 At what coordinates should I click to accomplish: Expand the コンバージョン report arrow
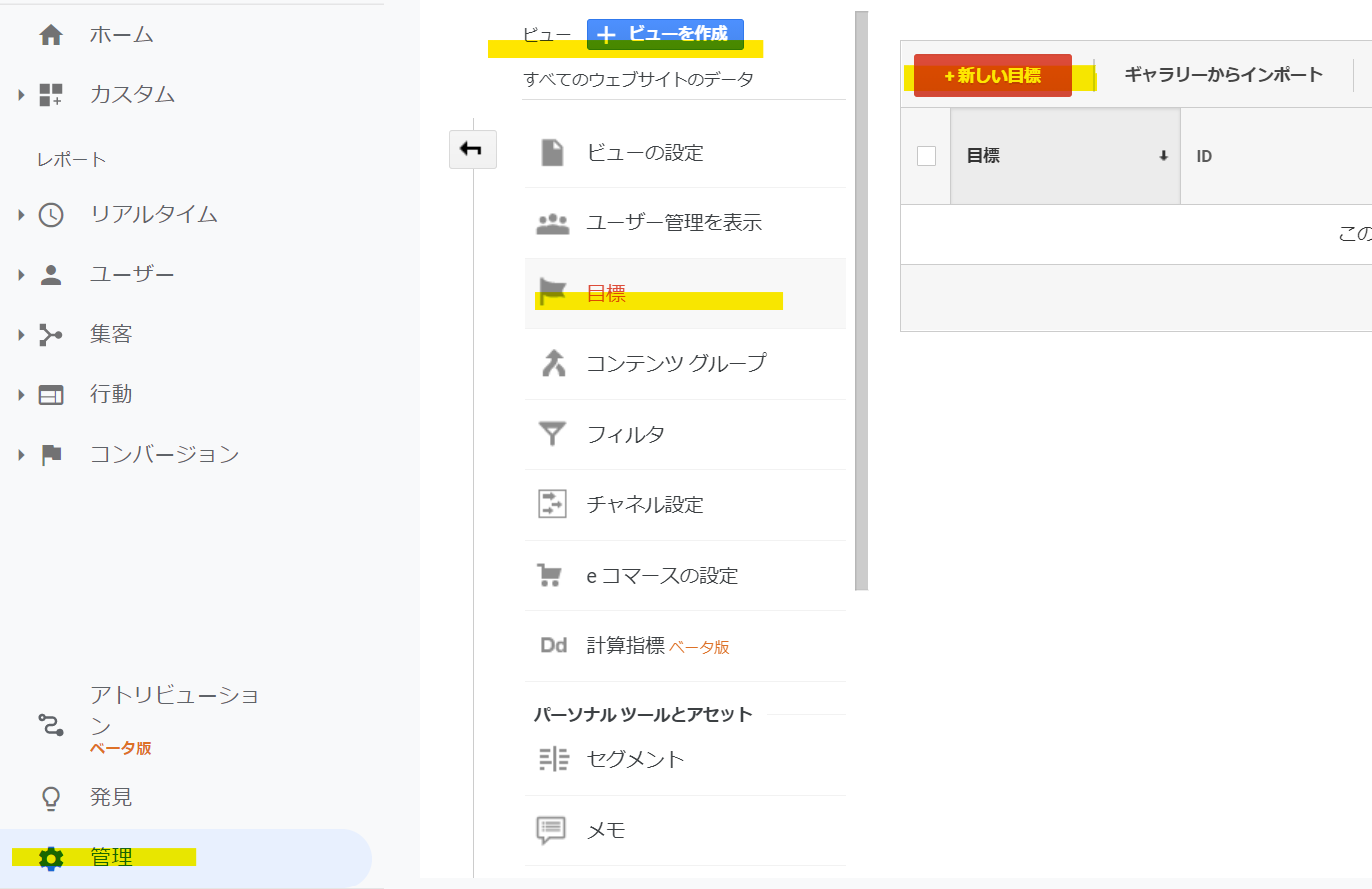pos(21,455)
